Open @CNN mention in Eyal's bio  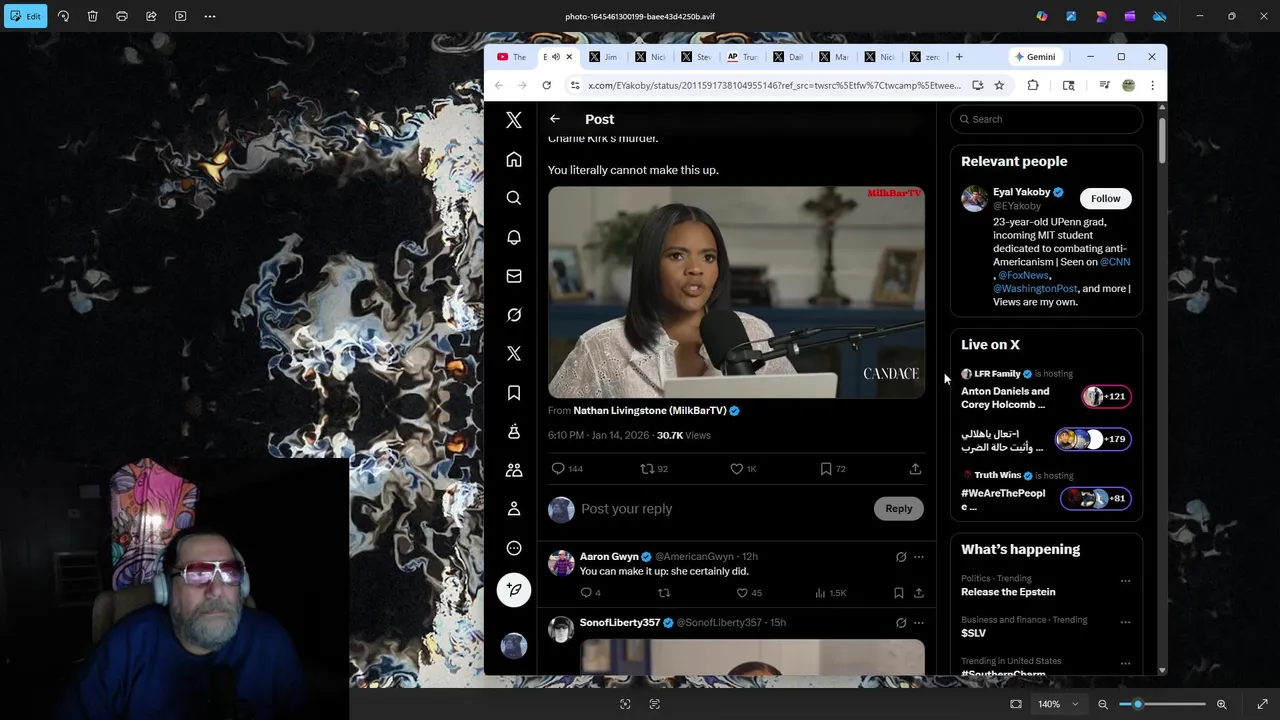[x=1115, y=262]
